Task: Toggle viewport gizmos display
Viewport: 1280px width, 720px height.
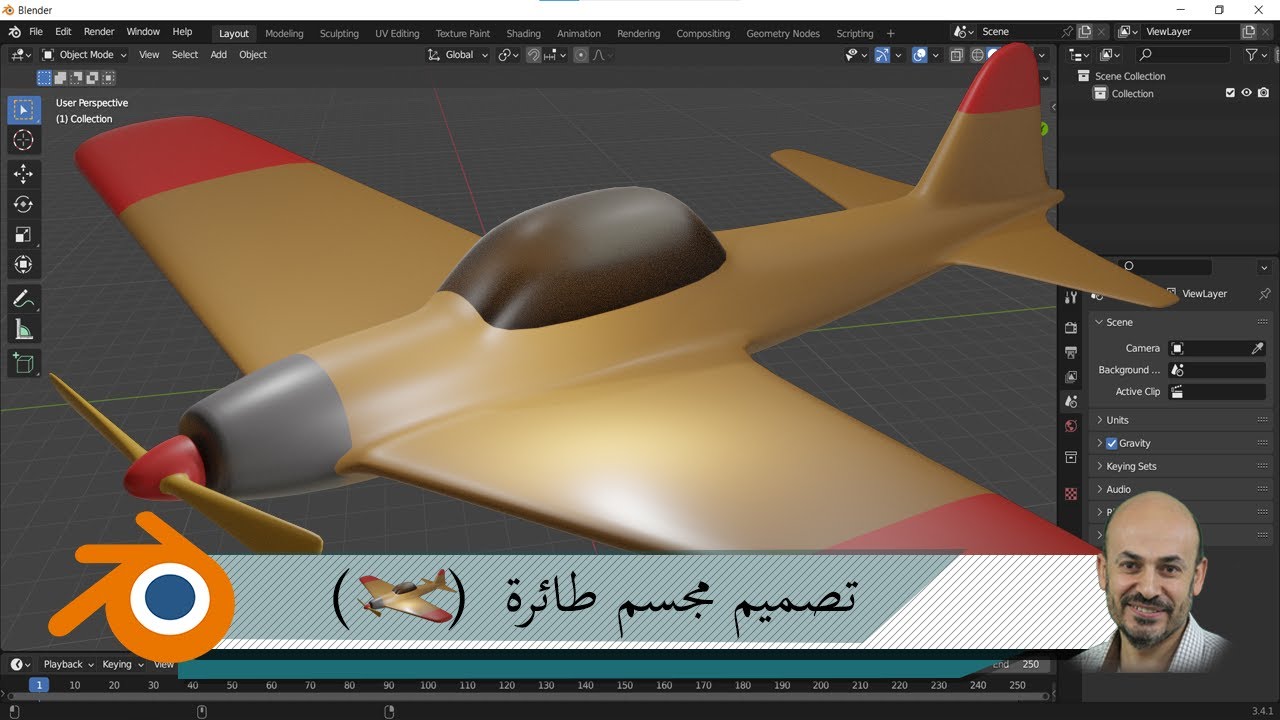Action: [882, 55]
